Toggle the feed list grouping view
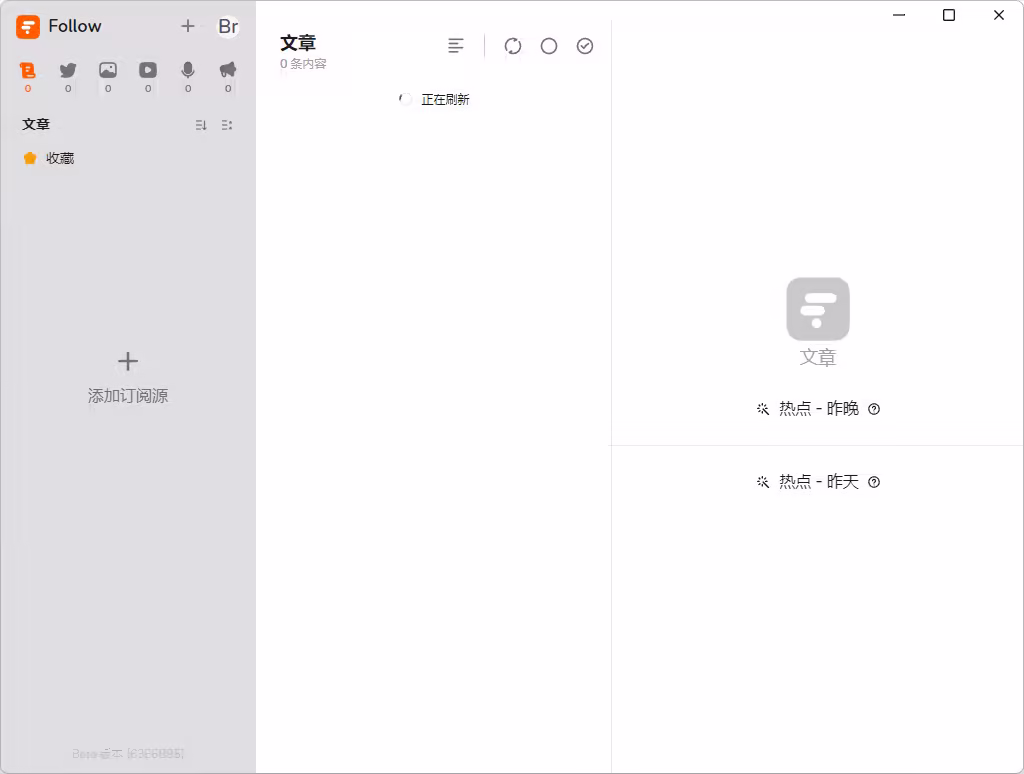The height and width of the screenshot is (774, 1024). (x=227, y=125)
